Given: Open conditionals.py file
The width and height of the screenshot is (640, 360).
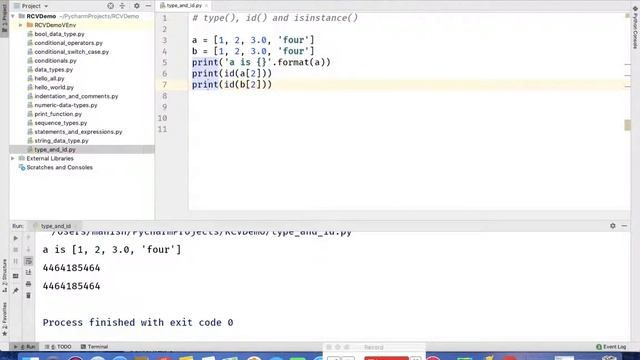Looking at the screenshot, I should tap(55, 61).
